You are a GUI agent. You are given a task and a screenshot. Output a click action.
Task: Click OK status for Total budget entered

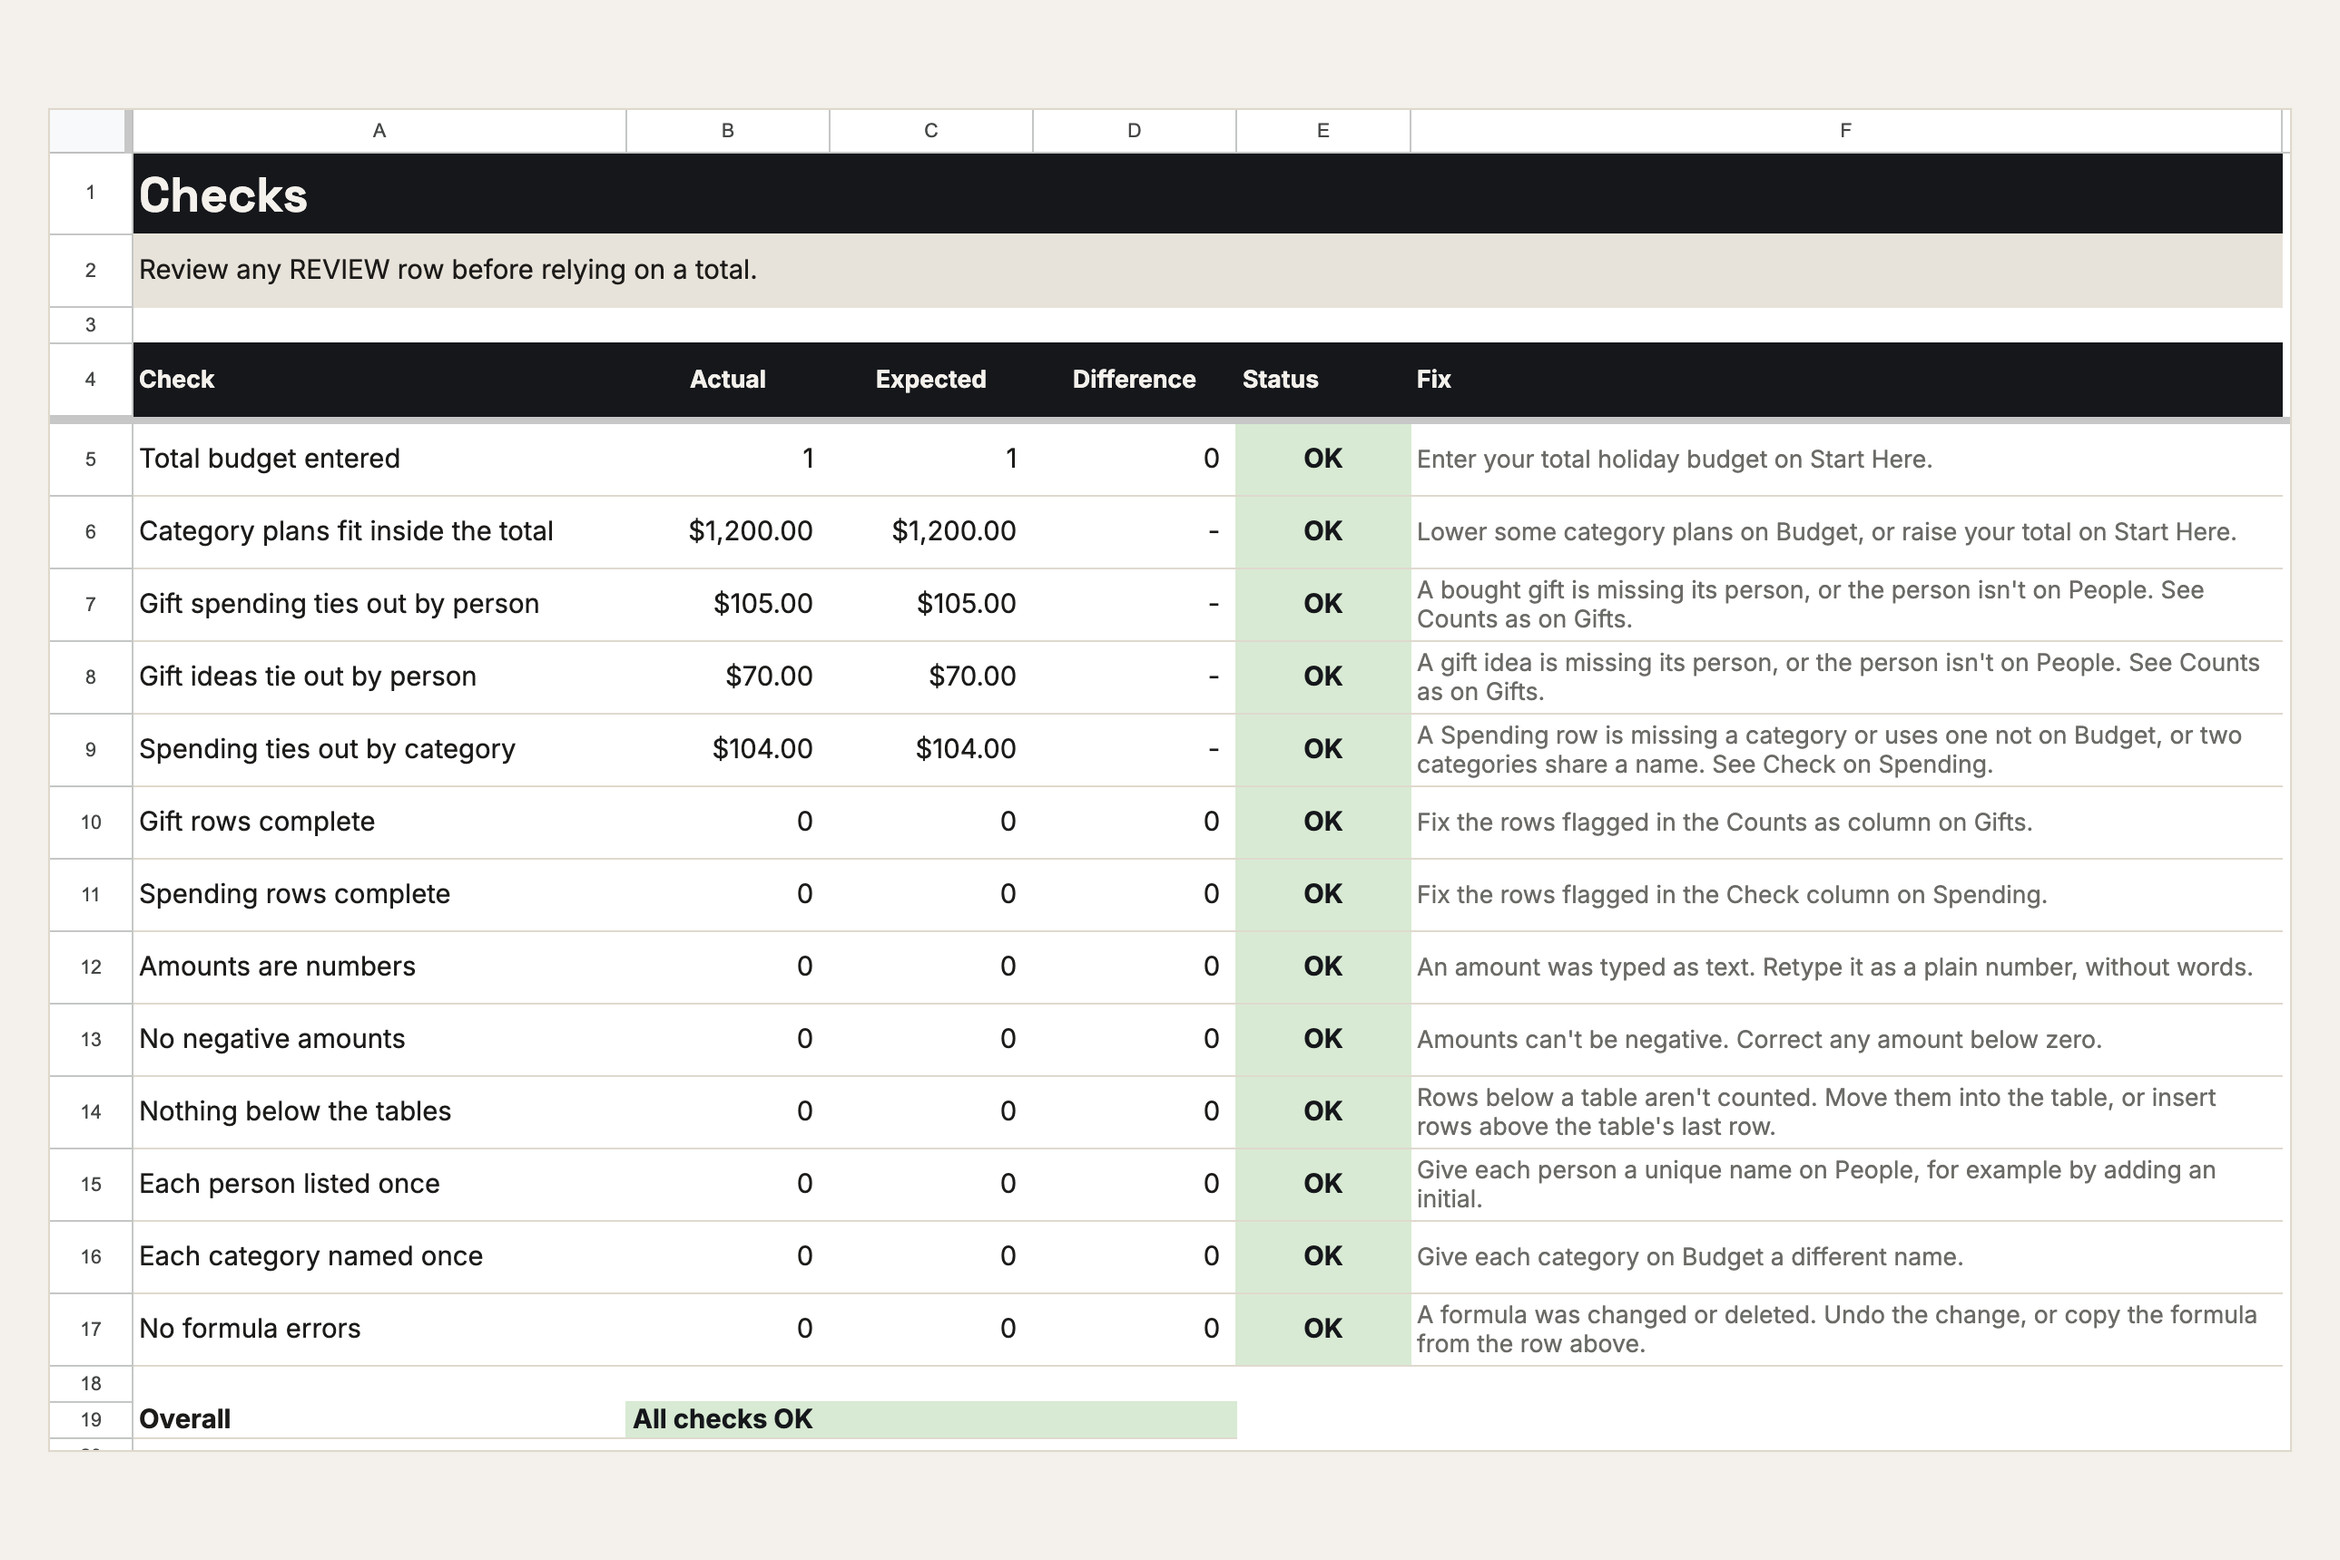coord(1323,459)
